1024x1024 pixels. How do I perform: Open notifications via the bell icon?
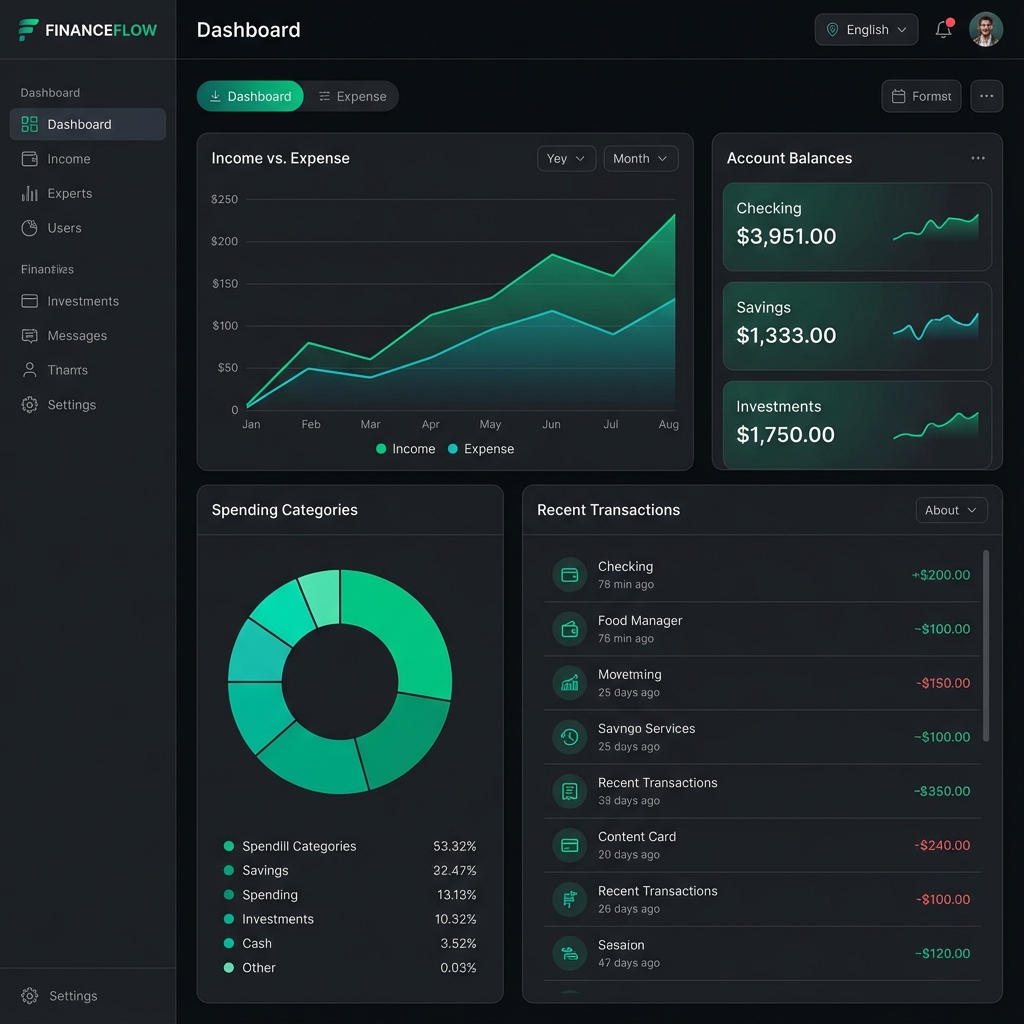coord(941,29)
